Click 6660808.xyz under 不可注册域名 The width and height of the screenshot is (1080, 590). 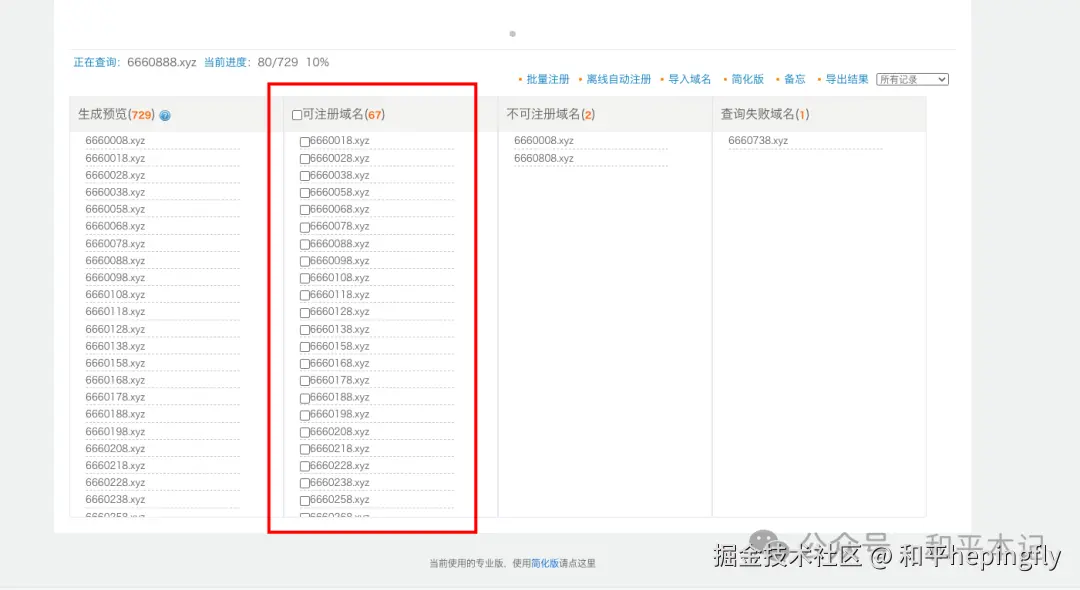(x=543, y=158)
